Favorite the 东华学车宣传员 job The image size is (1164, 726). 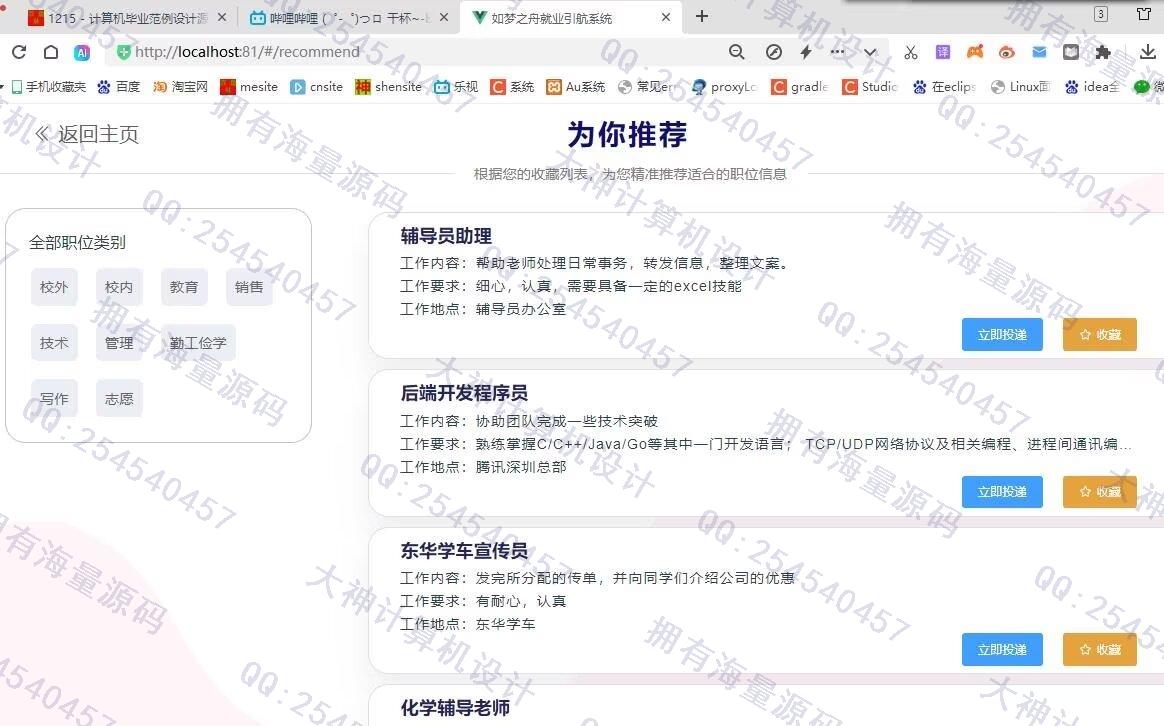point(1099,650)
